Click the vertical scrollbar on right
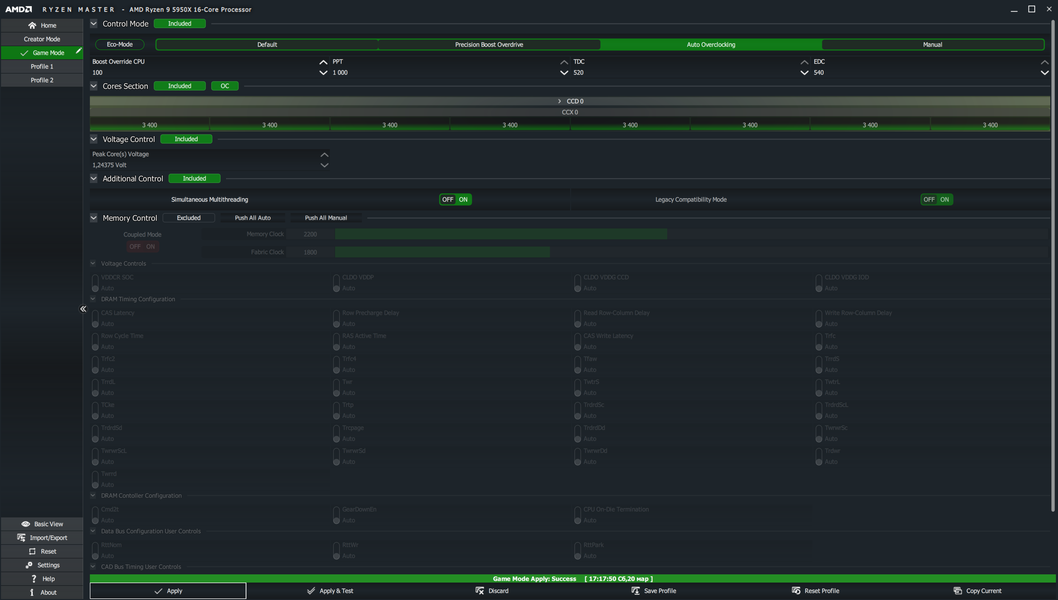 [1052, 267]
